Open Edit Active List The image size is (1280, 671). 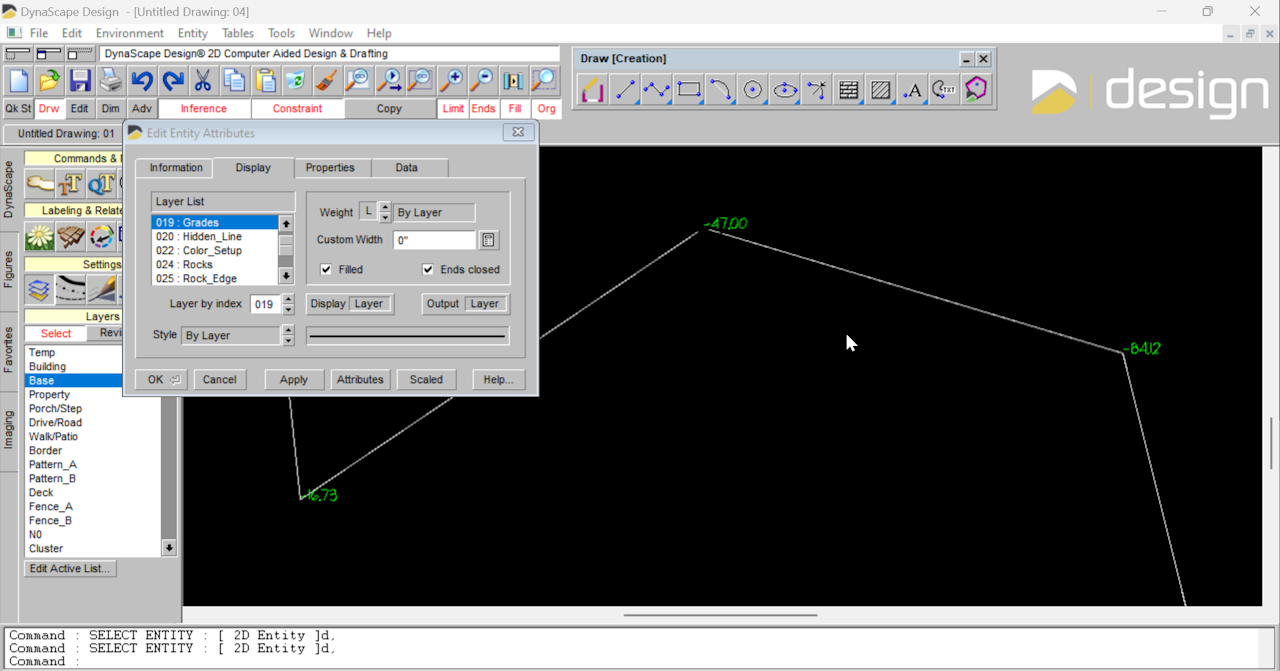pyautogui.click(x=70, y=569)
